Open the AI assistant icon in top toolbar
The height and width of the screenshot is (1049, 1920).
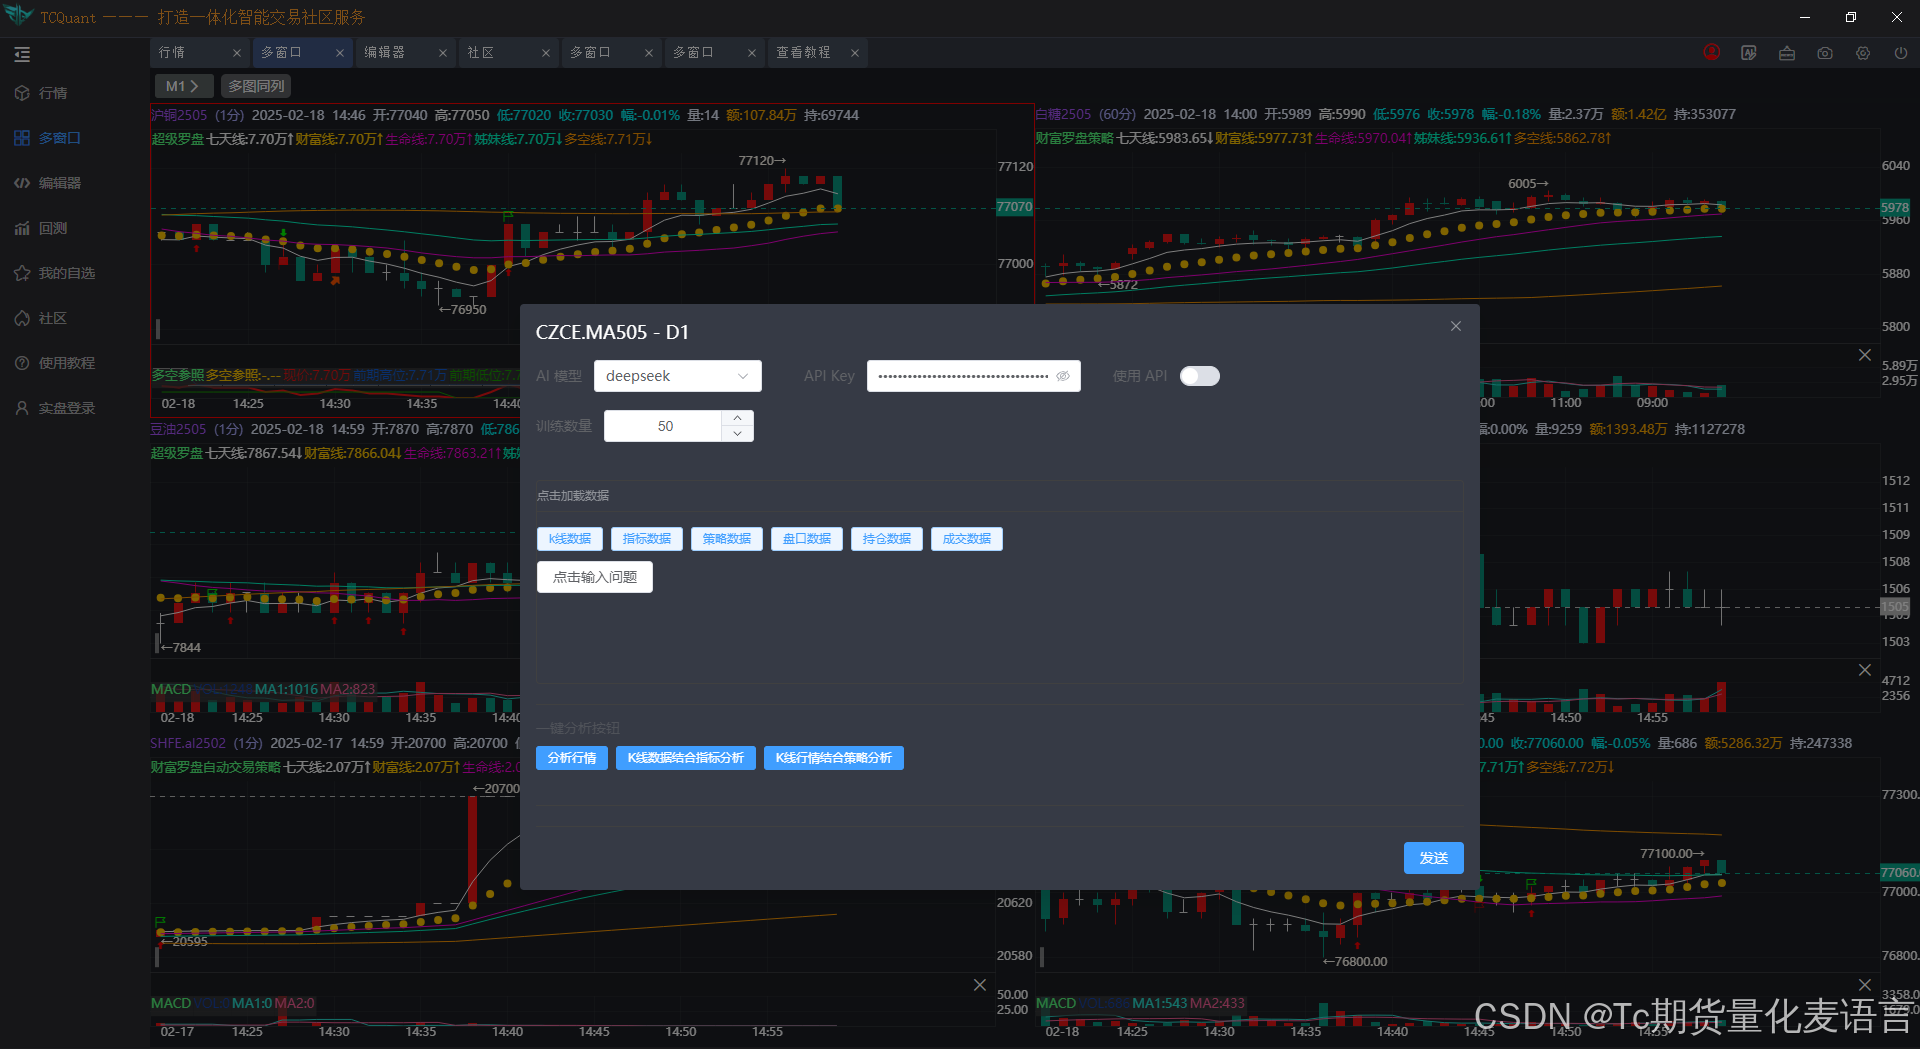(1749, 53)
